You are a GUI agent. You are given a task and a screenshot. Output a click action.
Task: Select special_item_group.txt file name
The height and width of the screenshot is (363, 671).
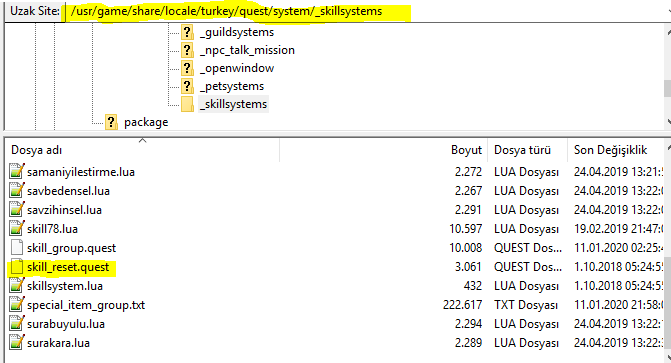pyautogui.click(x=86, y=305)
